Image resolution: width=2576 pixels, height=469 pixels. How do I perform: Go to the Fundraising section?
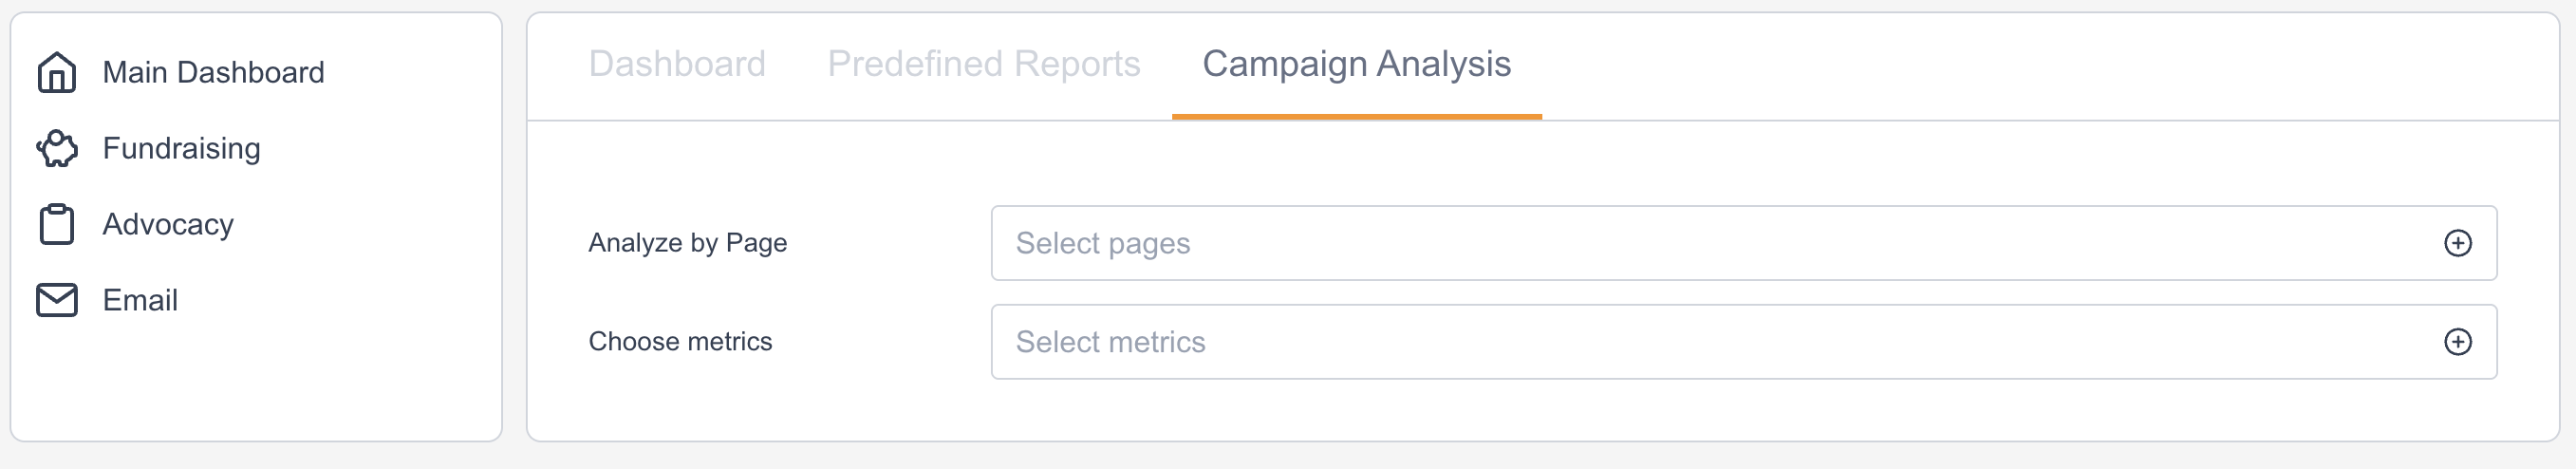tap(181, 148)
